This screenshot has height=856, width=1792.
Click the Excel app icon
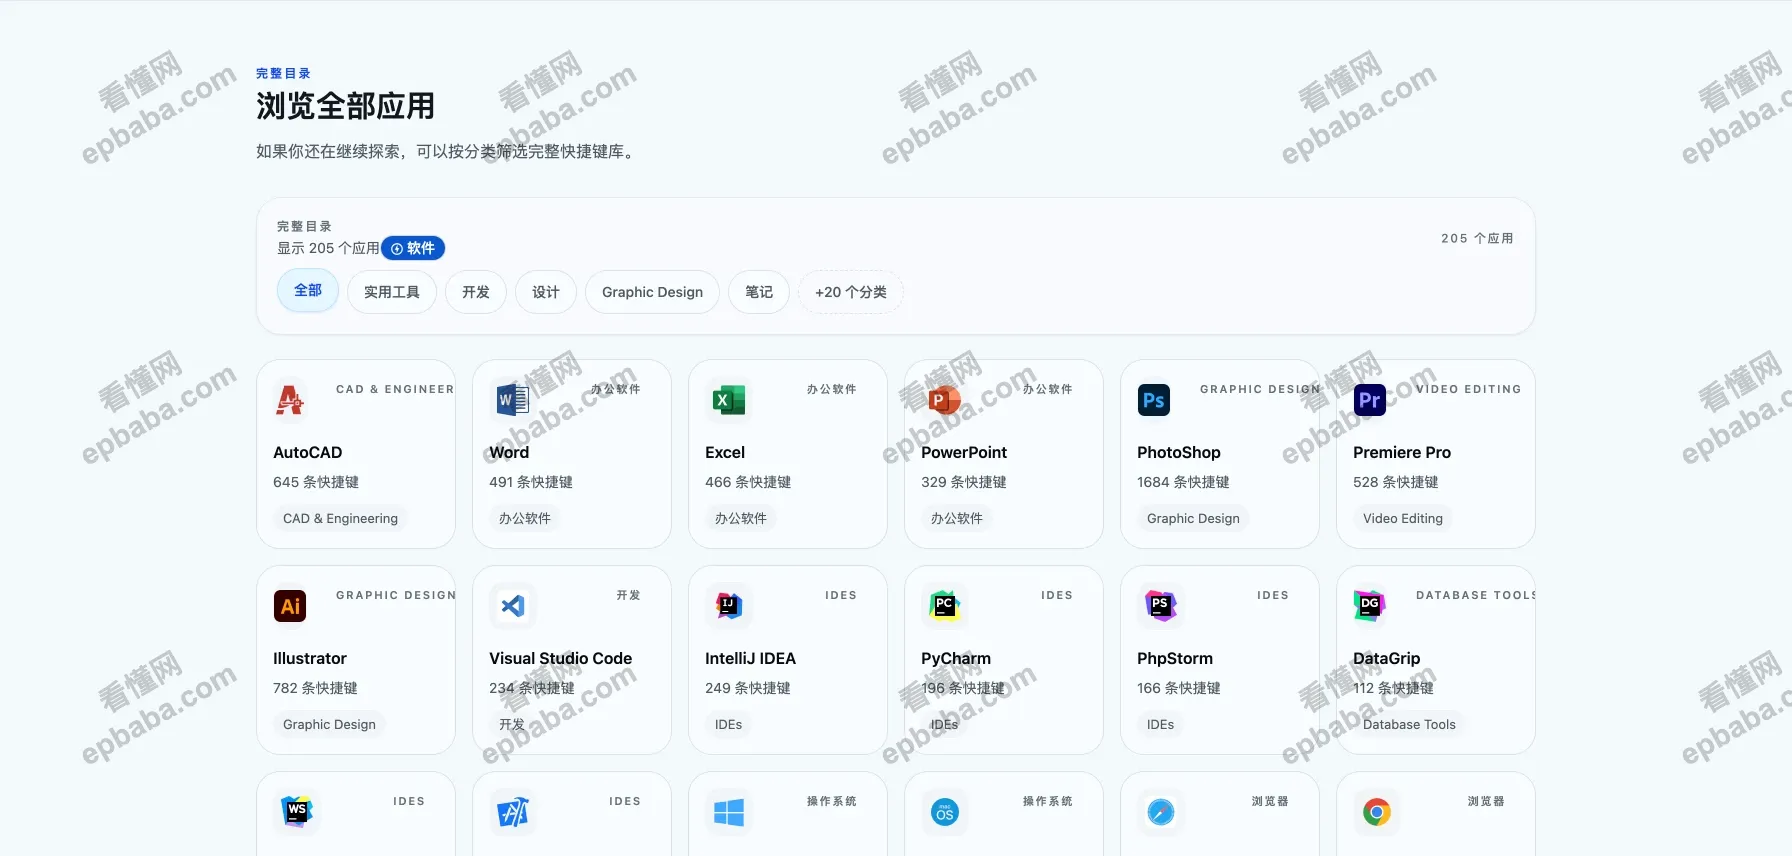729,400
